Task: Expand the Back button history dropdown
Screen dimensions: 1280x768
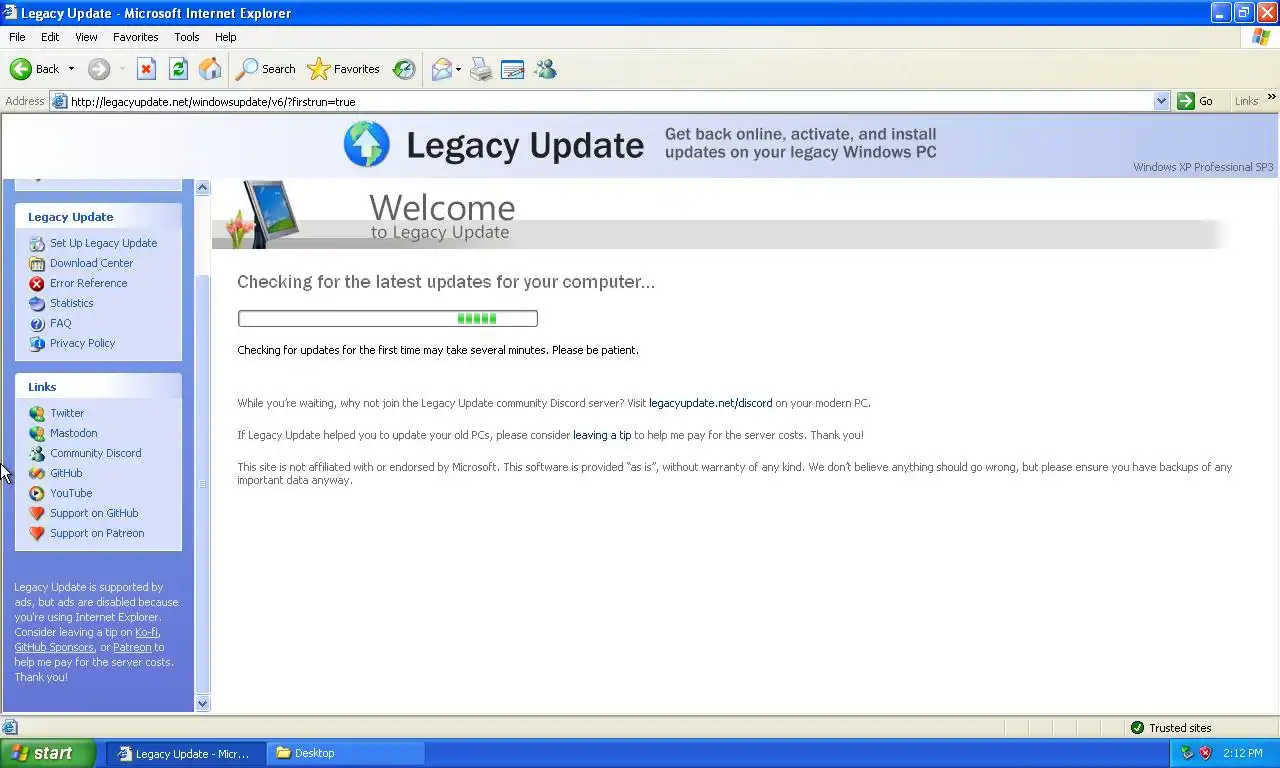Action: 71,69
